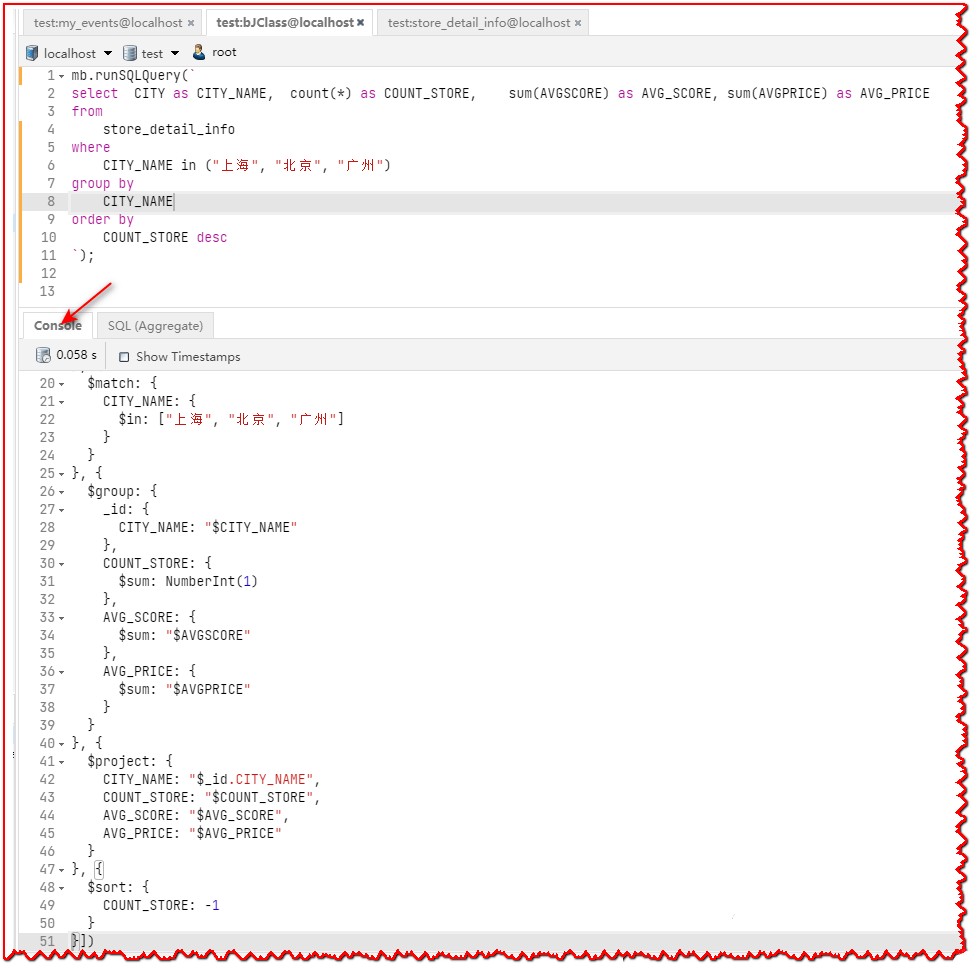Switch to the SQL (Aggregate) tab
The height and width of the screenshot is (970, 977).
point(155,325)
